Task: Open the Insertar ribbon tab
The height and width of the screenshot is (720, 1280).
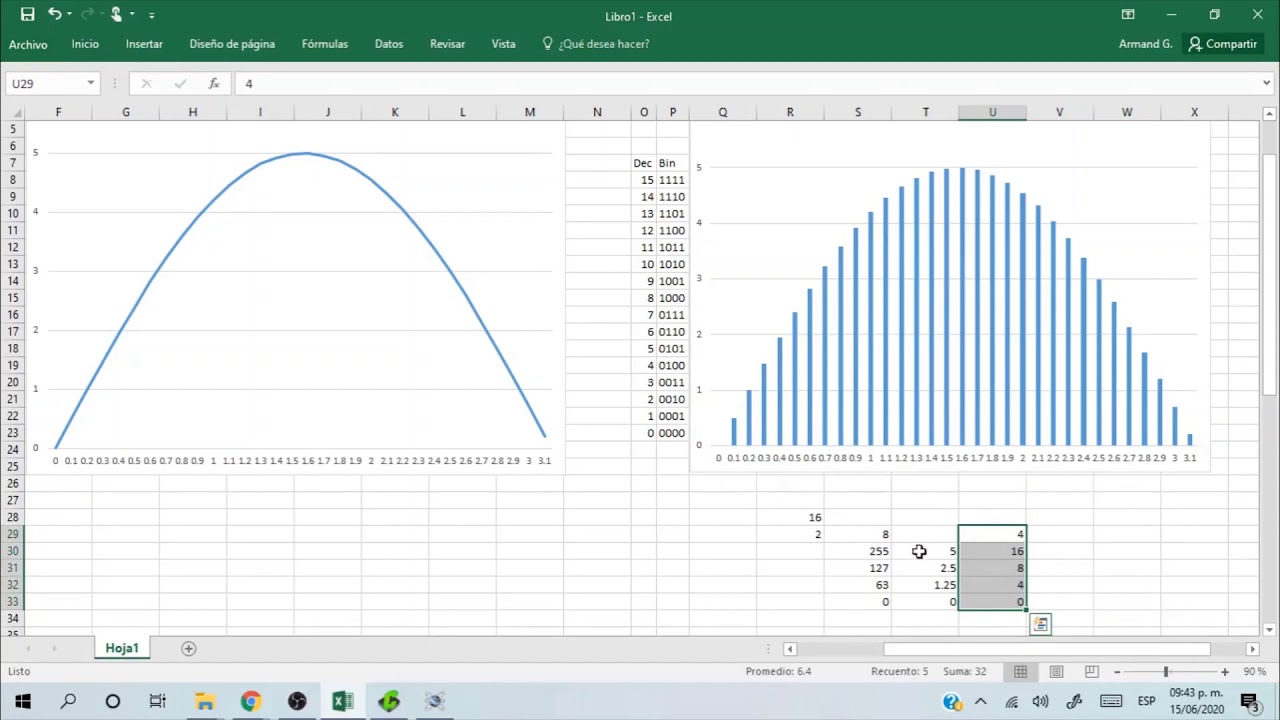Action: (144, 44)
